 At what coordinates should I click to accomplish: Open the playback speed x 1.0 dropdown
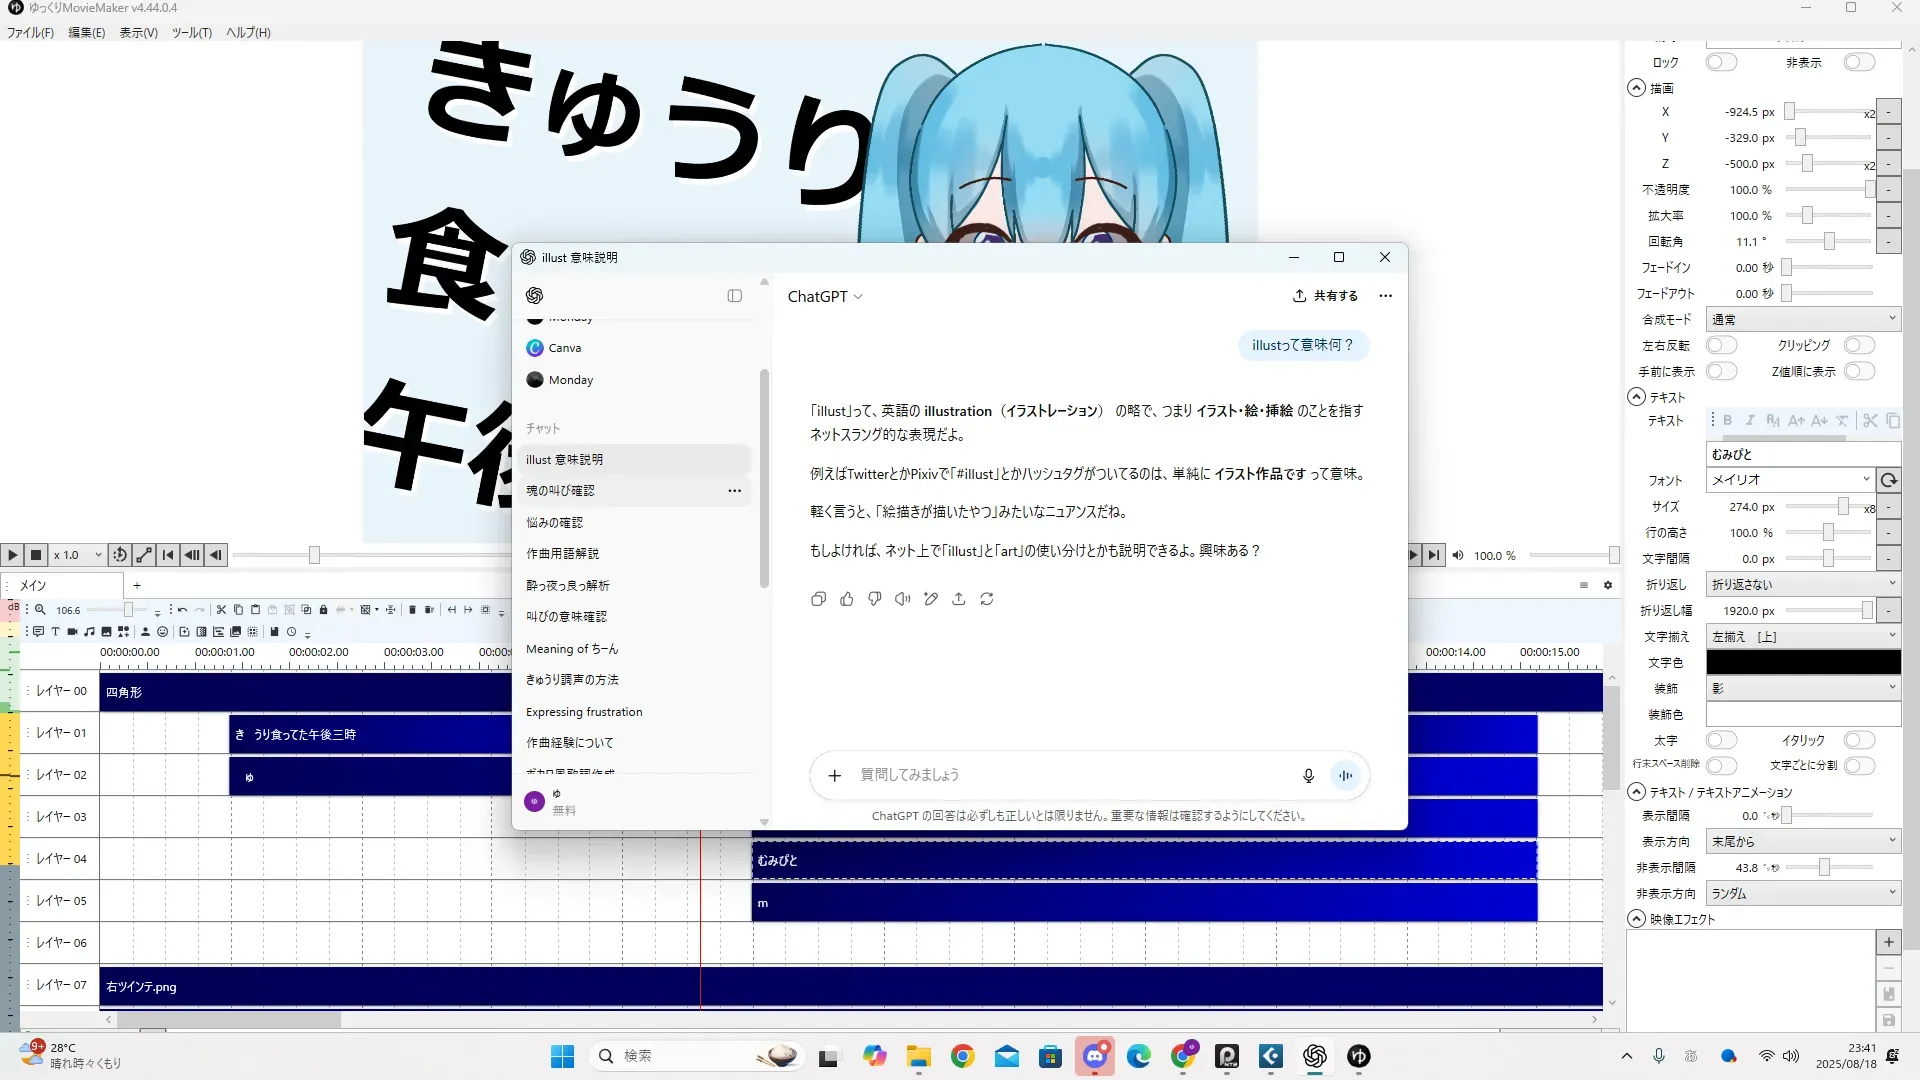pos(78,555)
